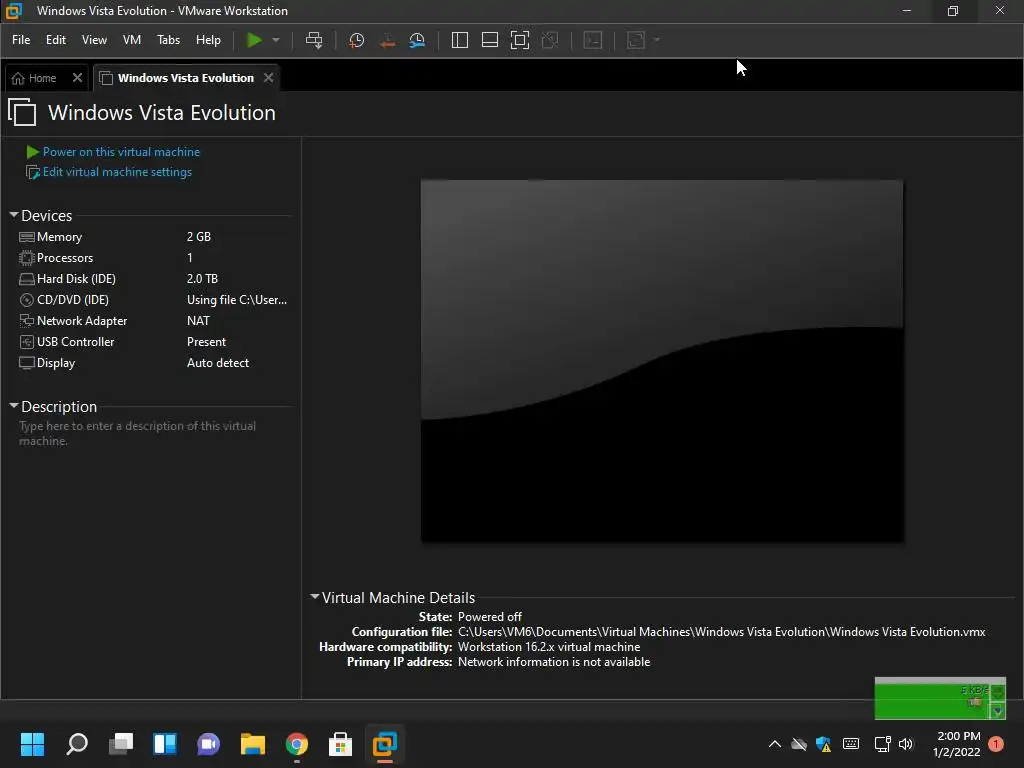Click the 'Auto detect' display value
The height and width of the screenshot is (768, 1024).
pyautogui.click(x=217, y=362)
